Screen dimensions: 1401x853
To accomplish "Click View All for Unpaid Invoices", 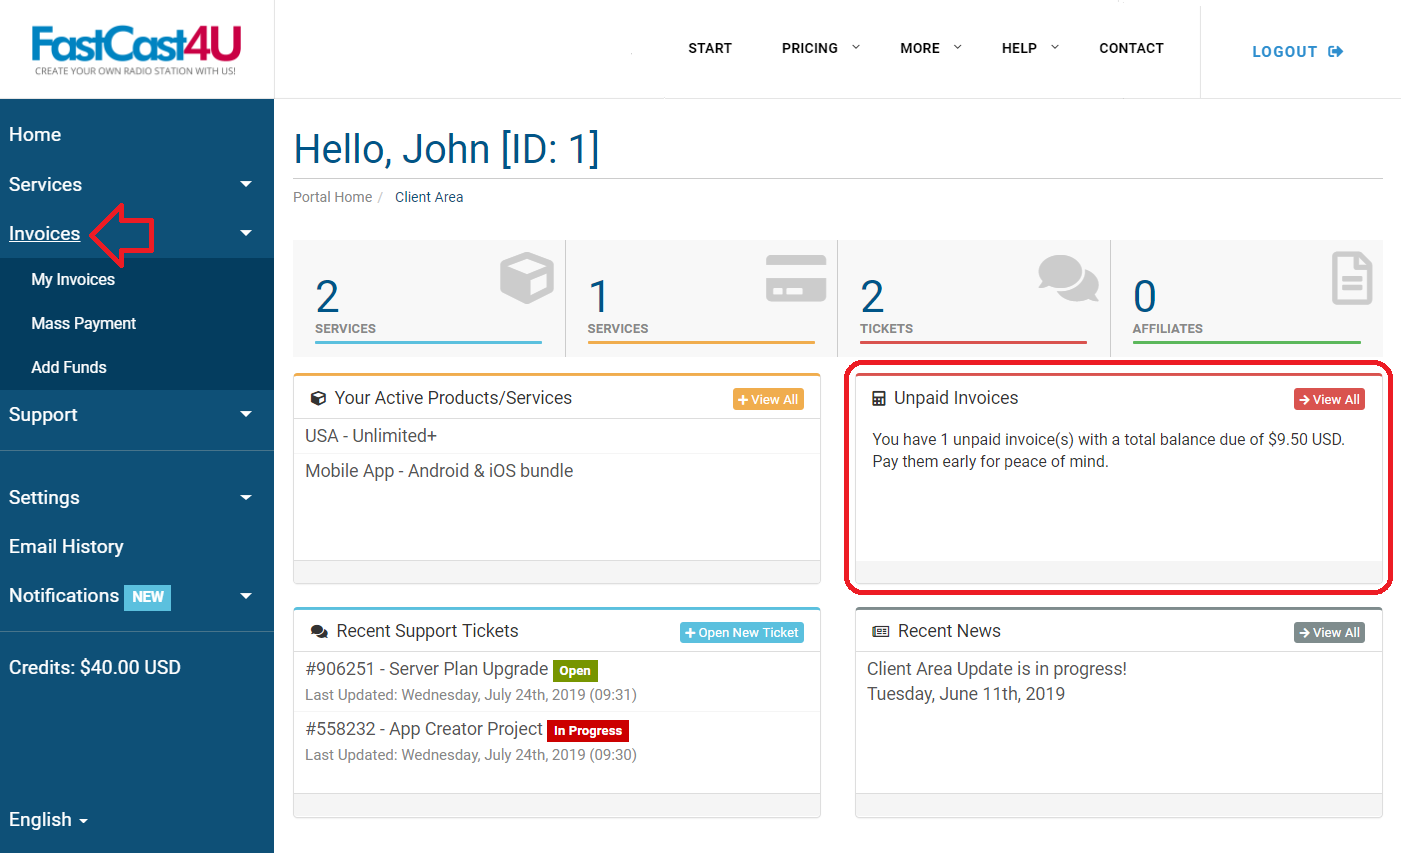I will tap(1329, 399).
